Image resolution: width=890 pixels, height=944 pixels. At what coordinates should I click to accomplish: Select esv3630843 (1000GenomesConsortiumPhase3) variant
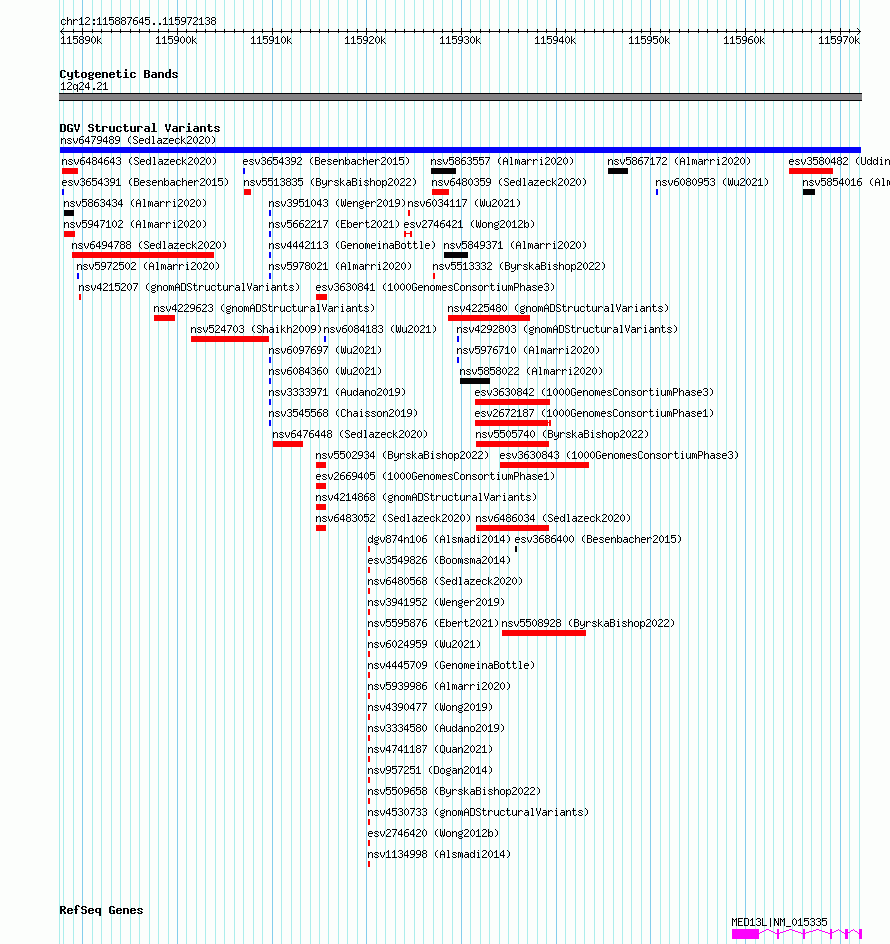619,456
